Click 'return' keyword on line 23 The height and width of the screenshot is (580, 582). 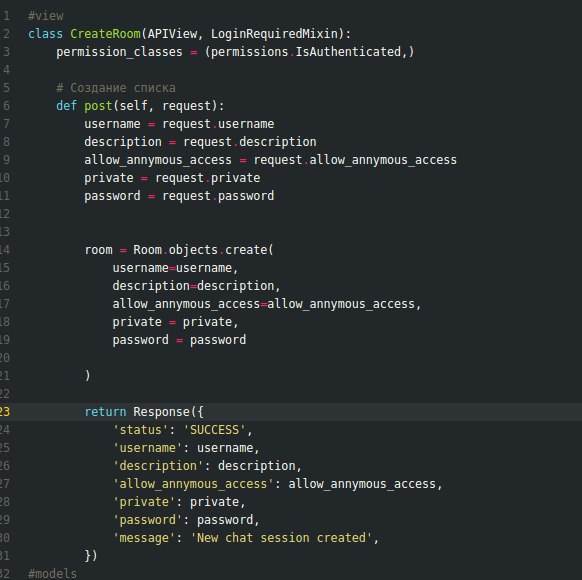click(x=105, y=412)
